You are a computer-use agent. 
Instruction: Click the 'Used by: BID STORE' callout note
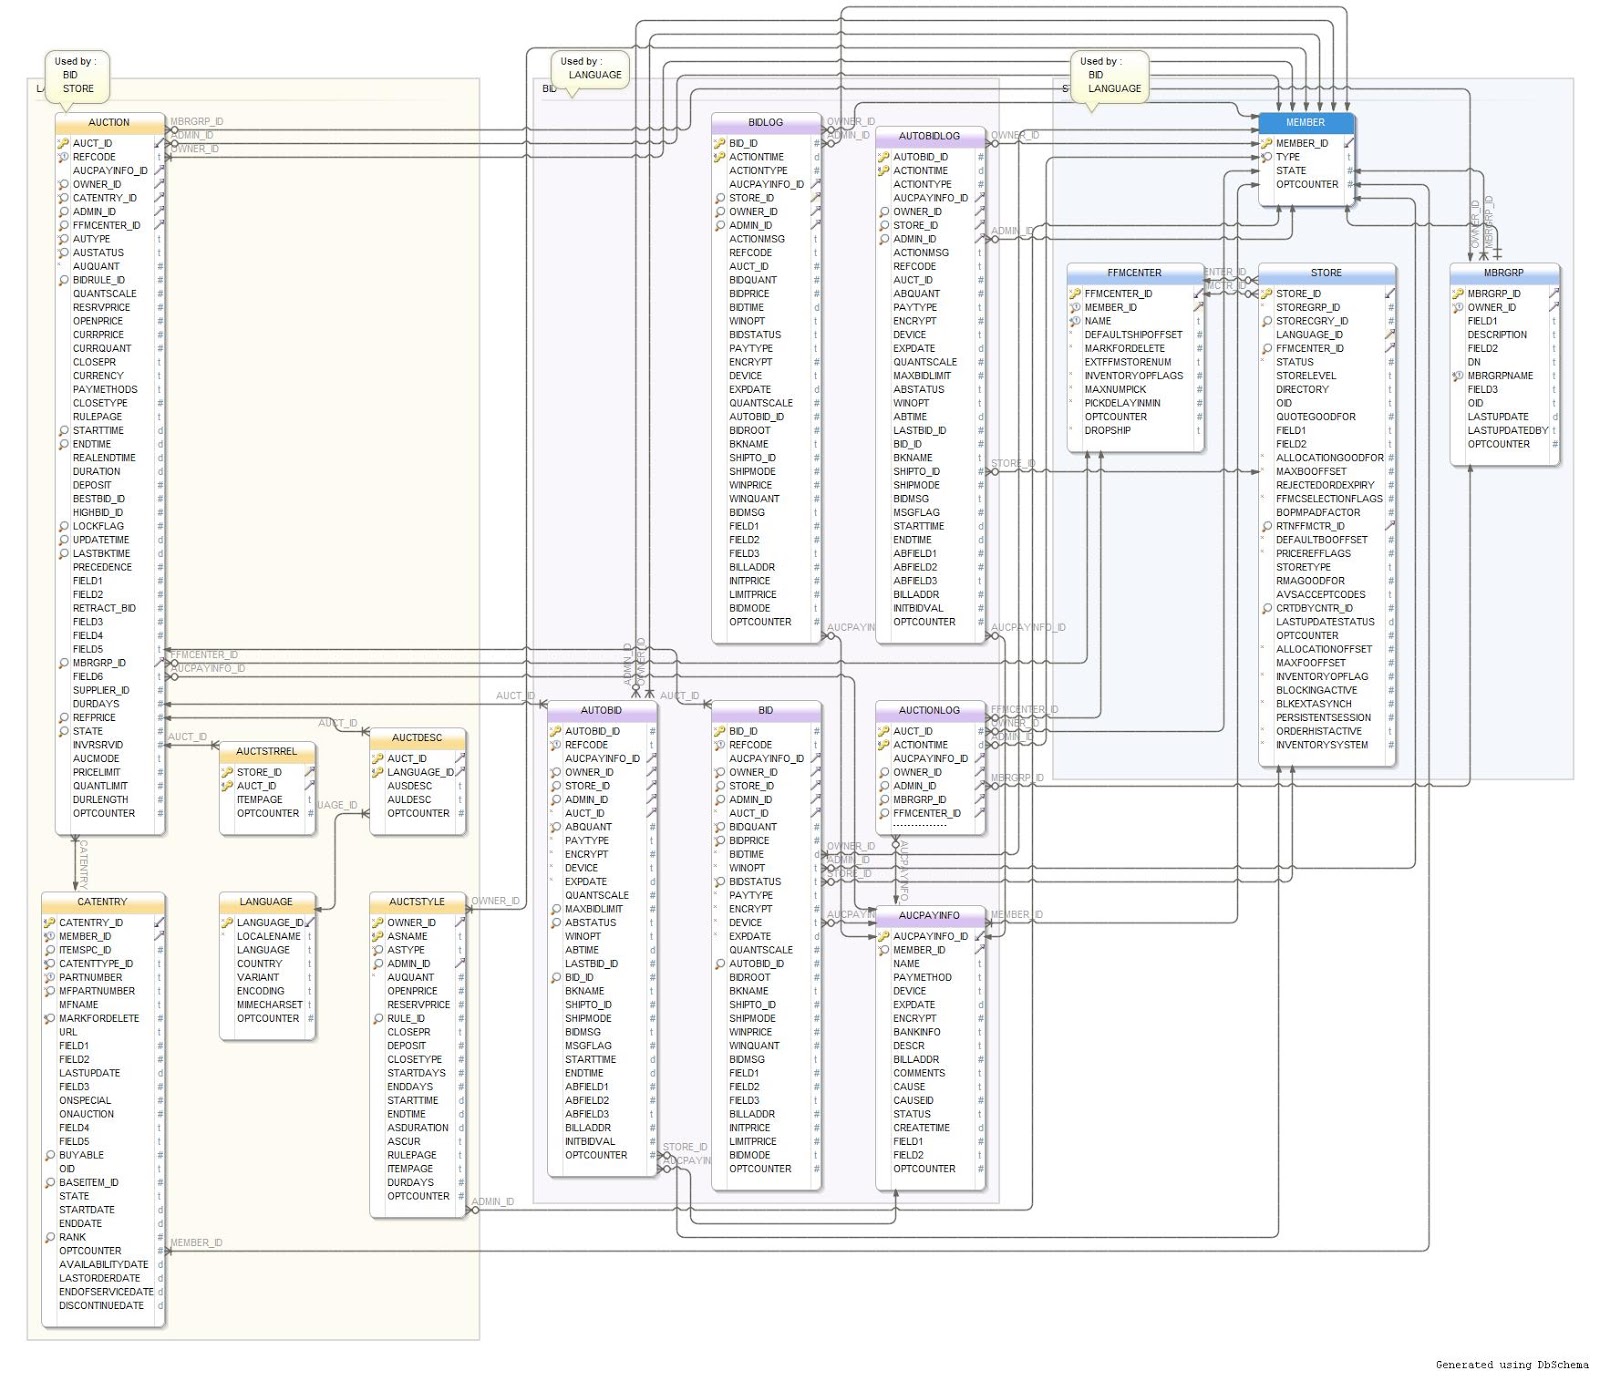[x=77, y=78]
